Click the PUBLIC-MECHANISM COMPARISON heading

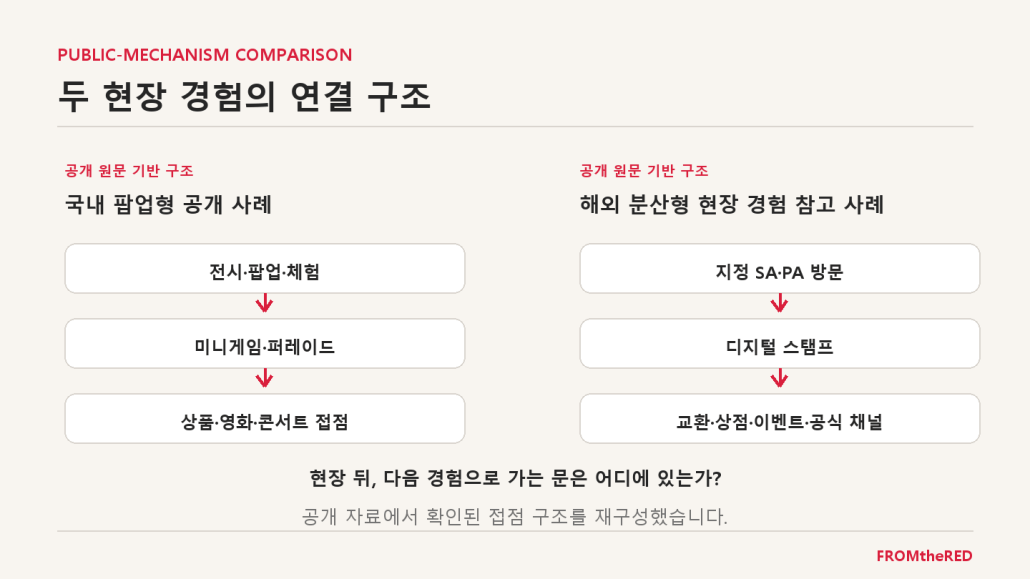(x=205, y=55)
